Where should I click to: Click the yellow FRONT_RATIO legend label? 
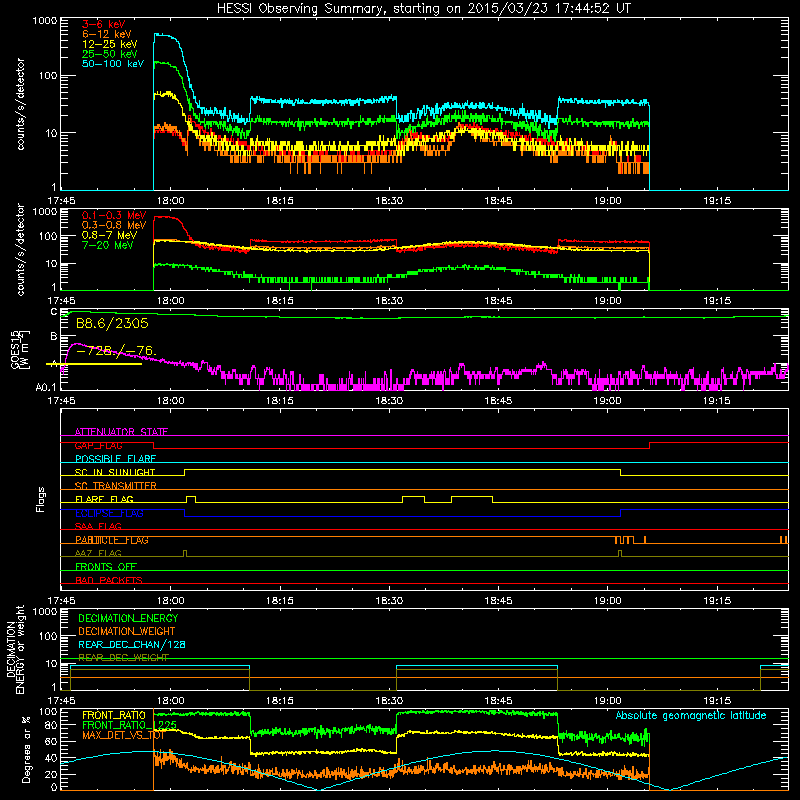[114, 715]
